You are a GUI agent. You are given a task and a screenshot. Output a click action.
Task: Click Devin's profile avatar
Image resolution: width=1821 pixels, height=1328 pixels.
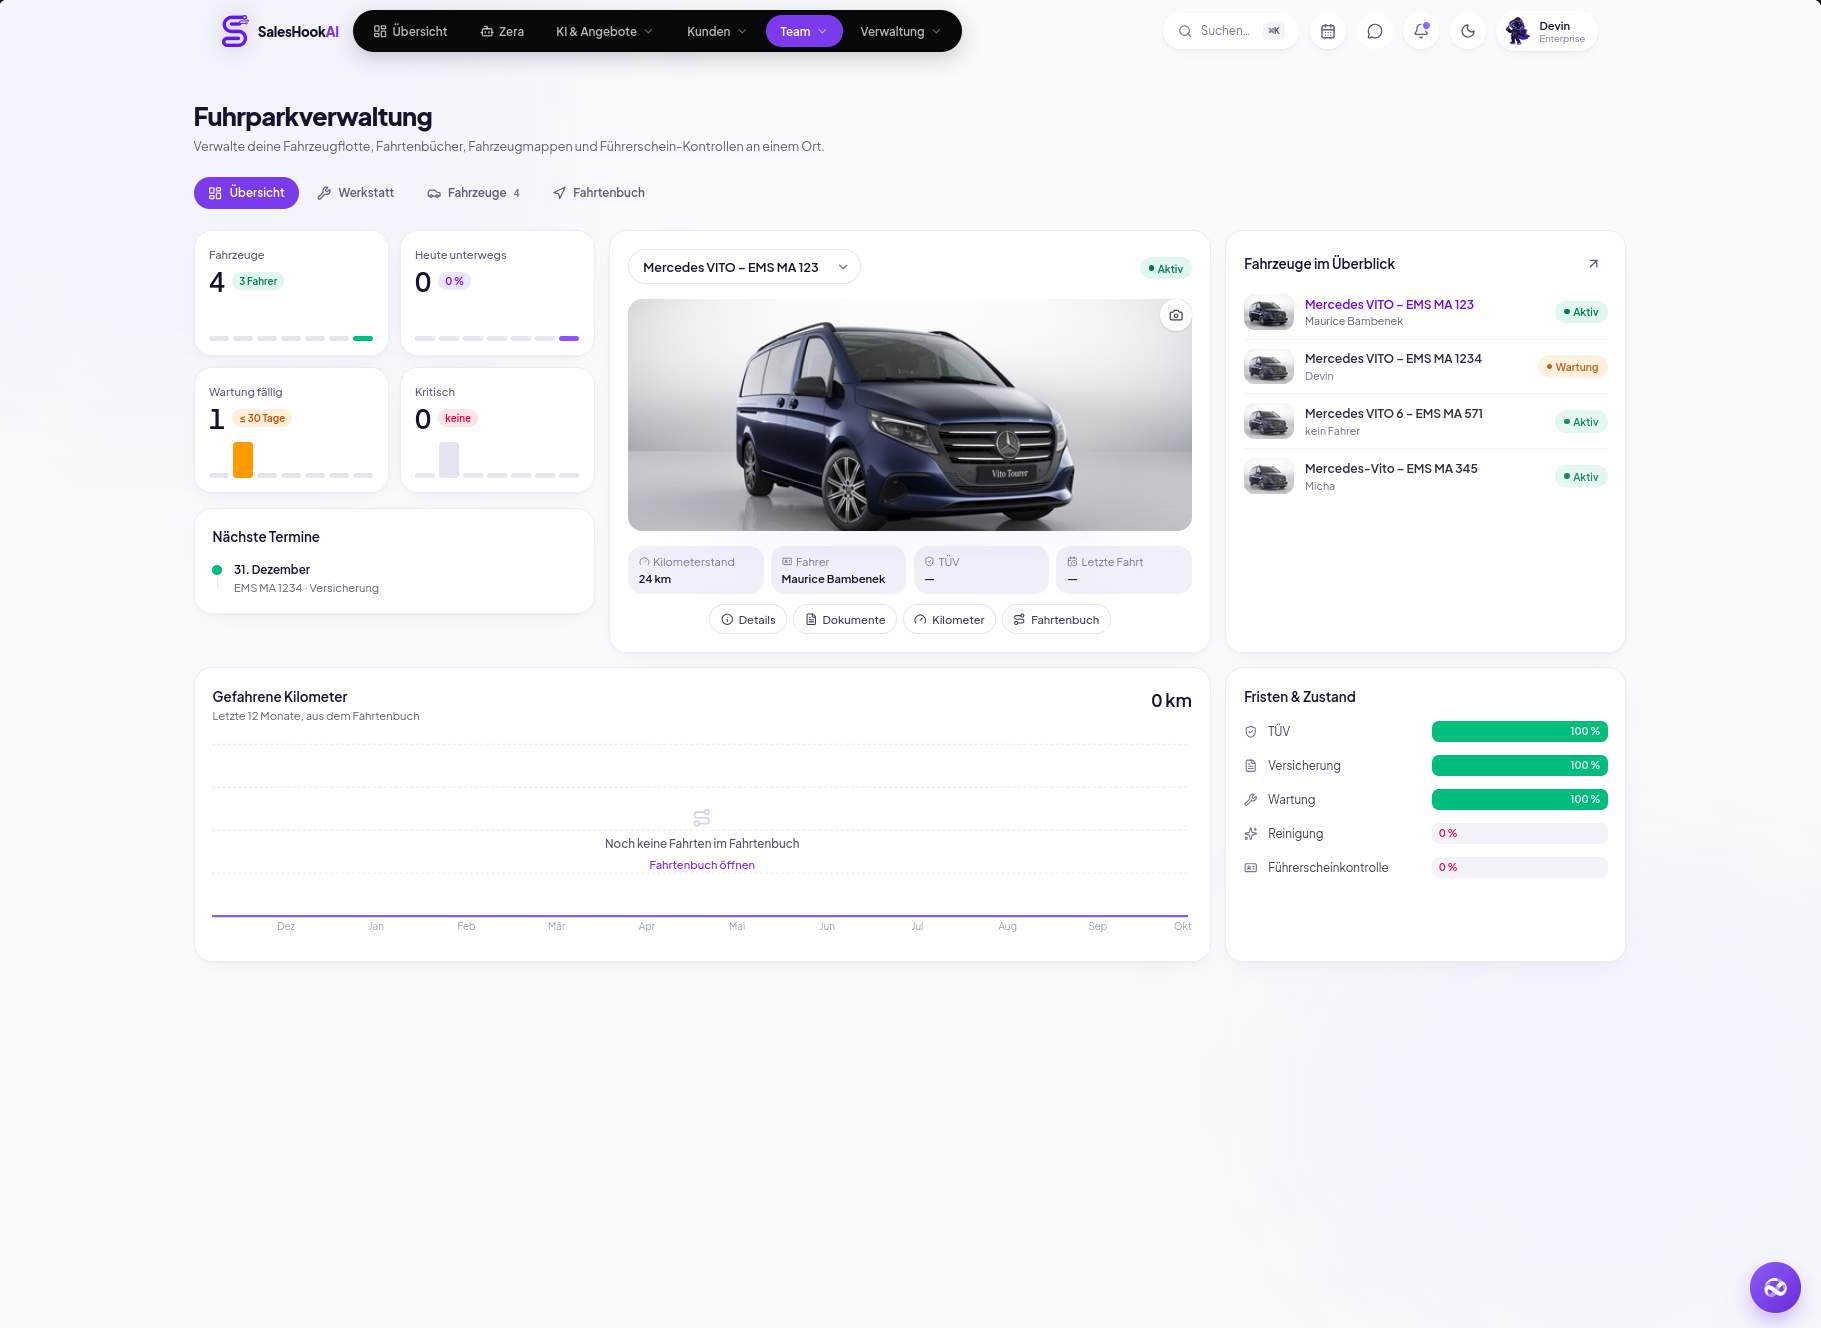click(x=1518, y=31)
